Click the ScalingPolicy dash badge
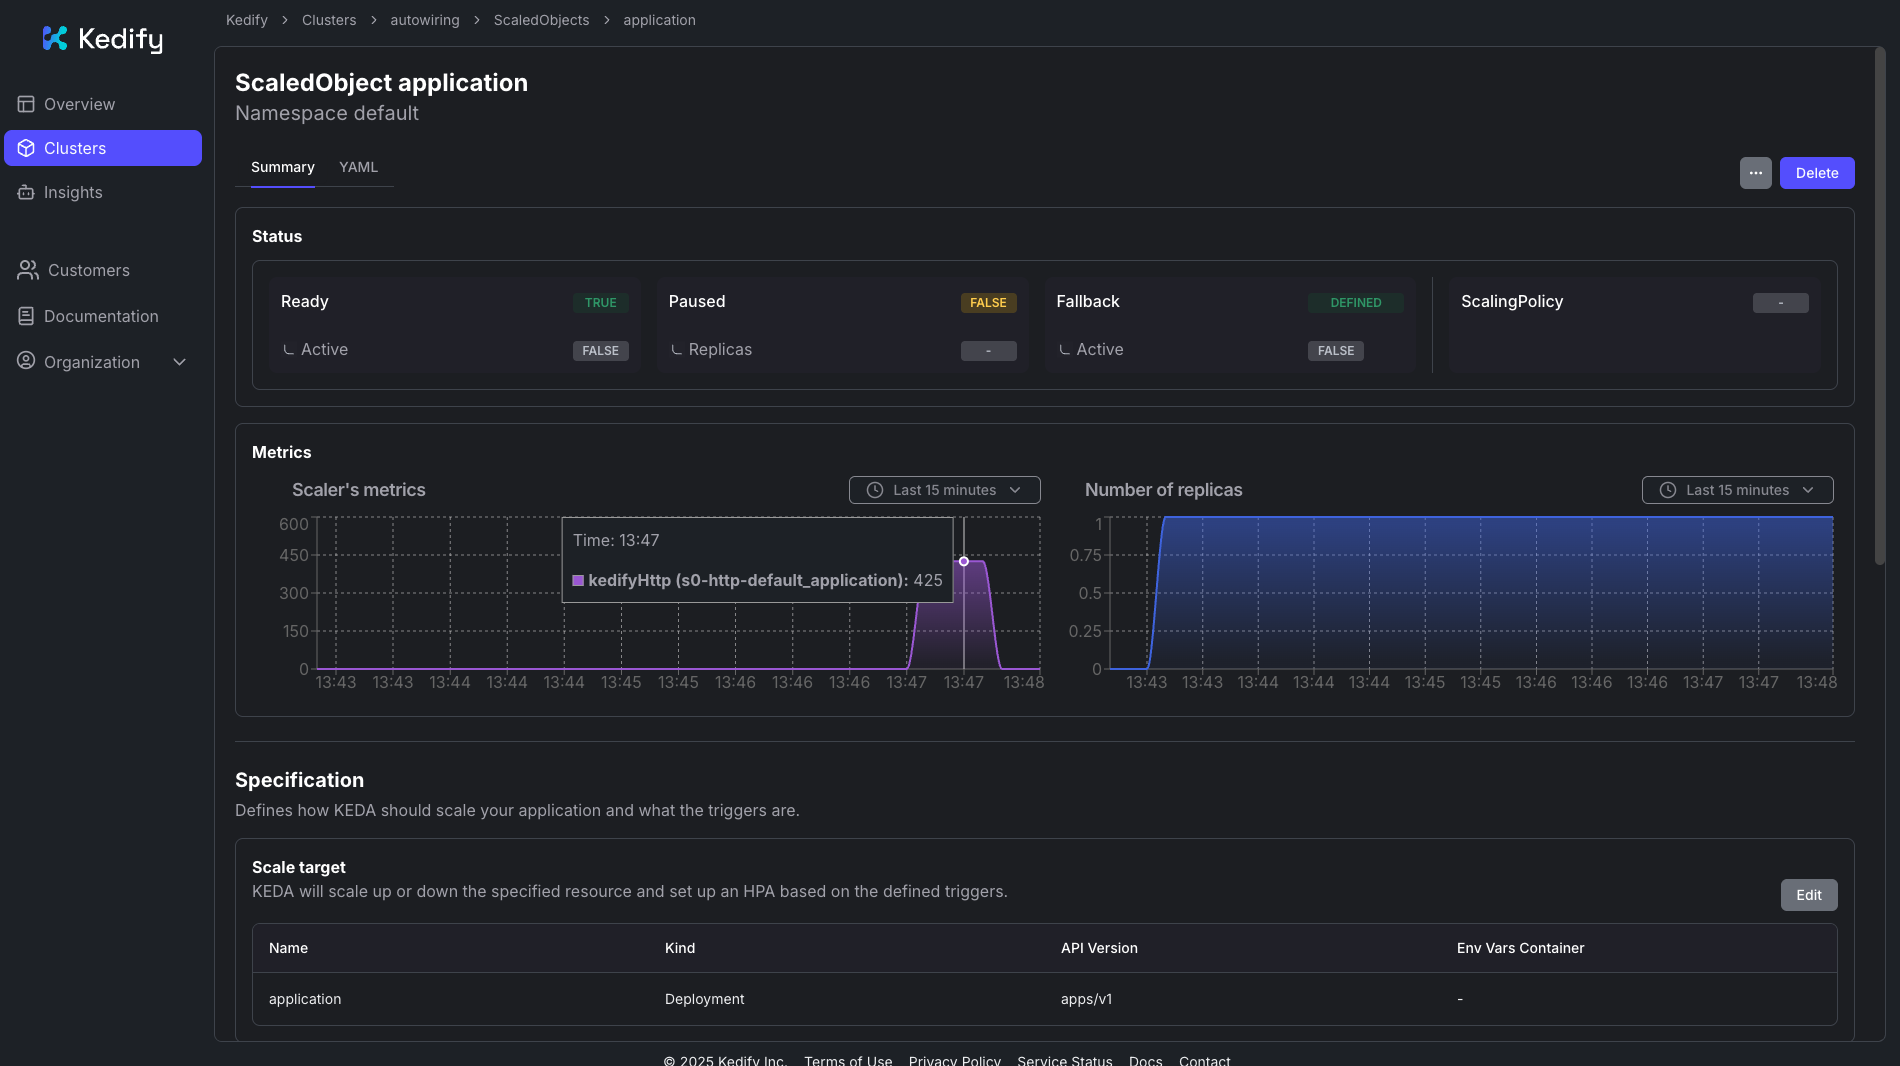This screenshot has height=1066, width=1900. tap(1780, 303)
